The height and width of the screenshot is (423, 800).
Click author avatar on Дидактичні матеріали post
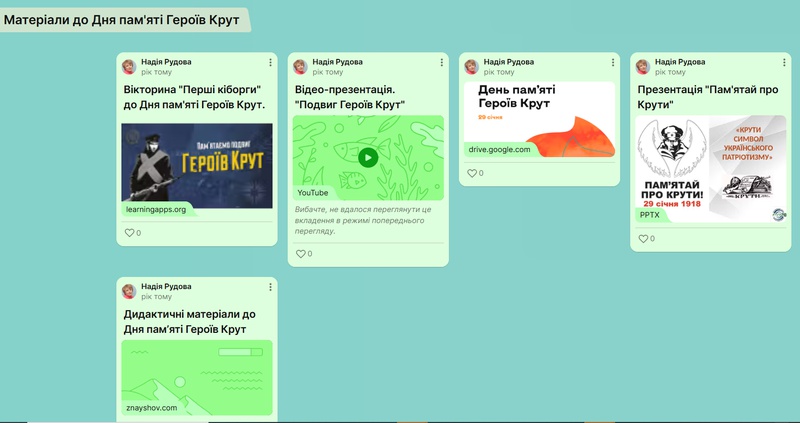coord(130,292)
